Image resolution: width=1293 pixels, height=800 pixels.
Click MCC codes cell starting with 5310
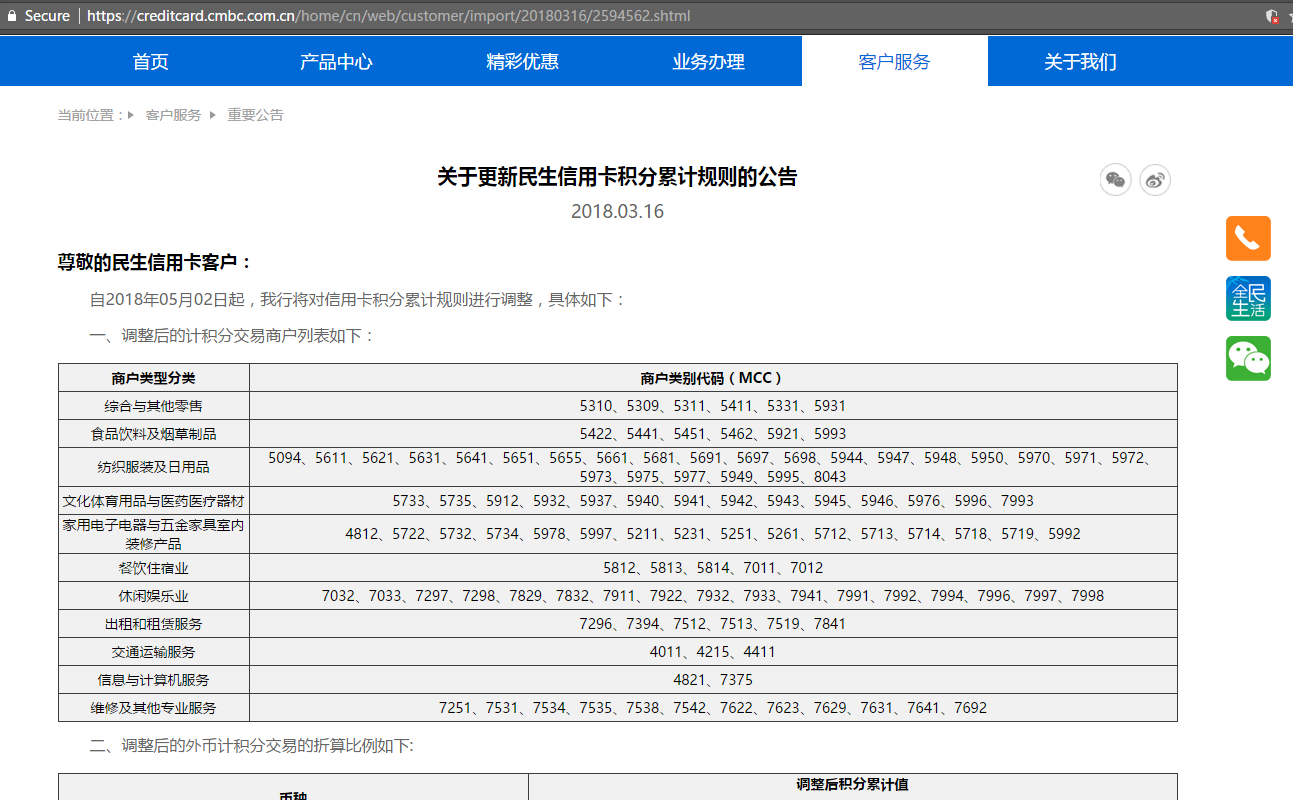coord(713,406)
